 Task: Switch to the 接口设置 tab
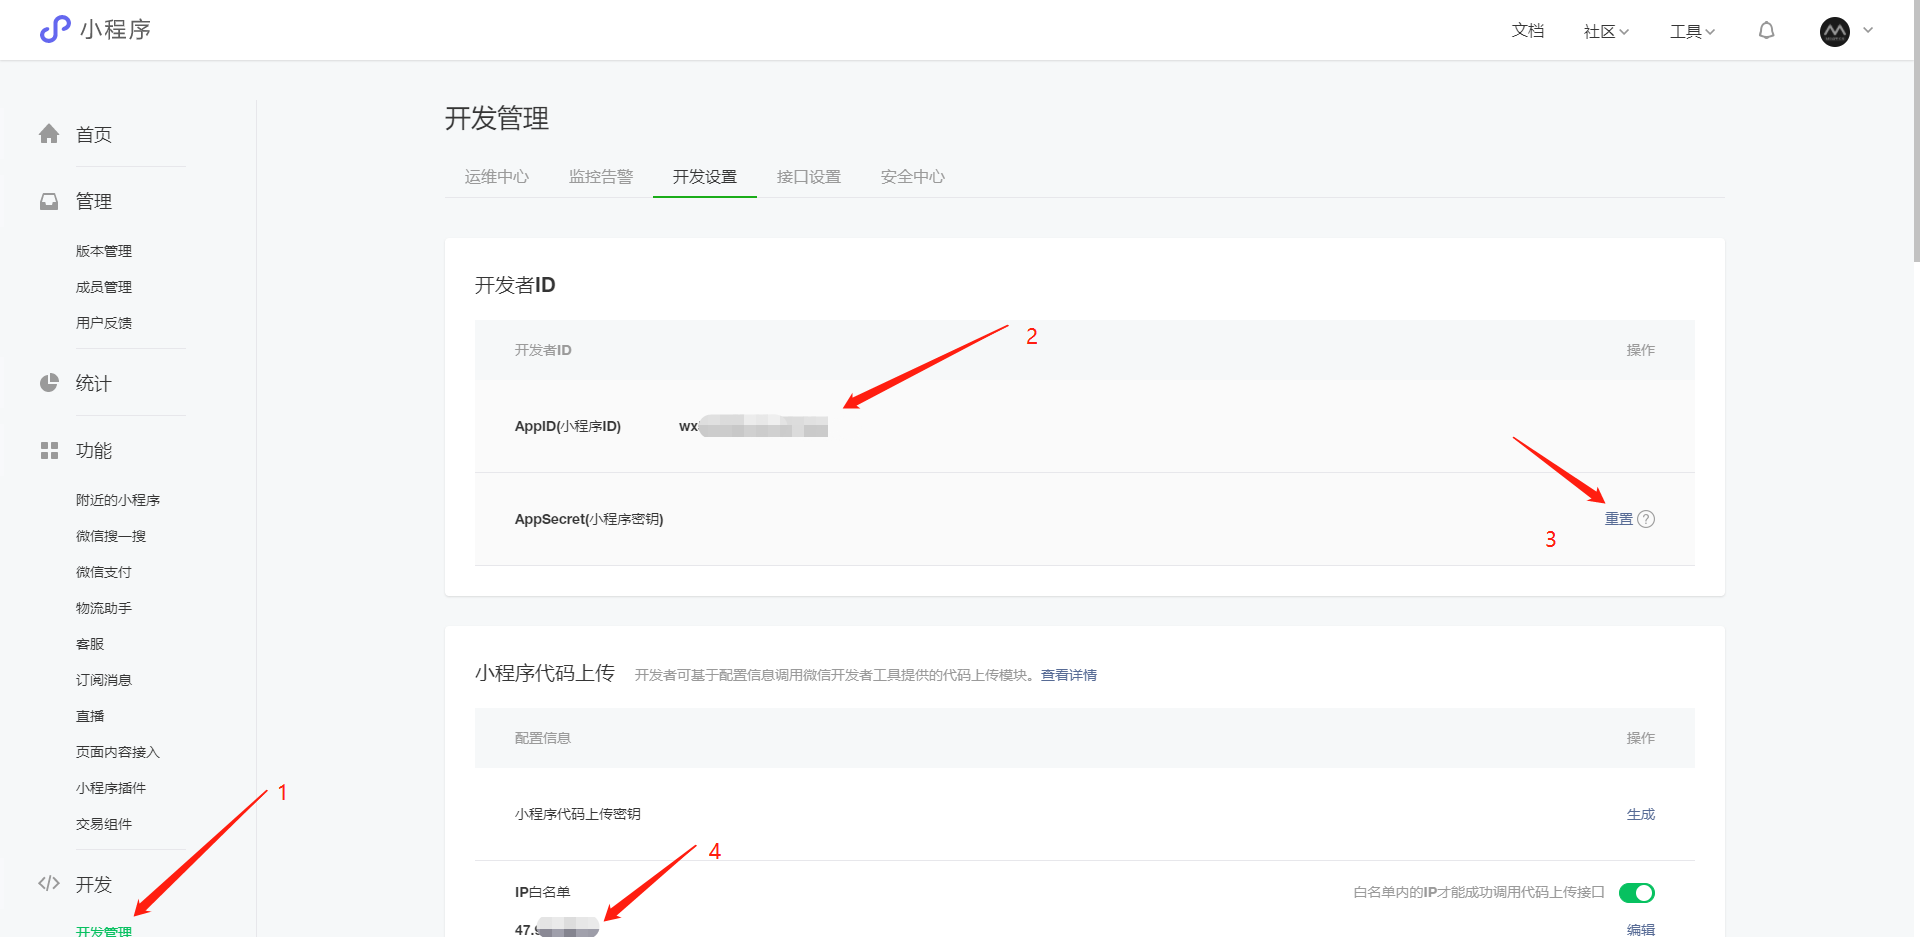[x=809, y=177]
